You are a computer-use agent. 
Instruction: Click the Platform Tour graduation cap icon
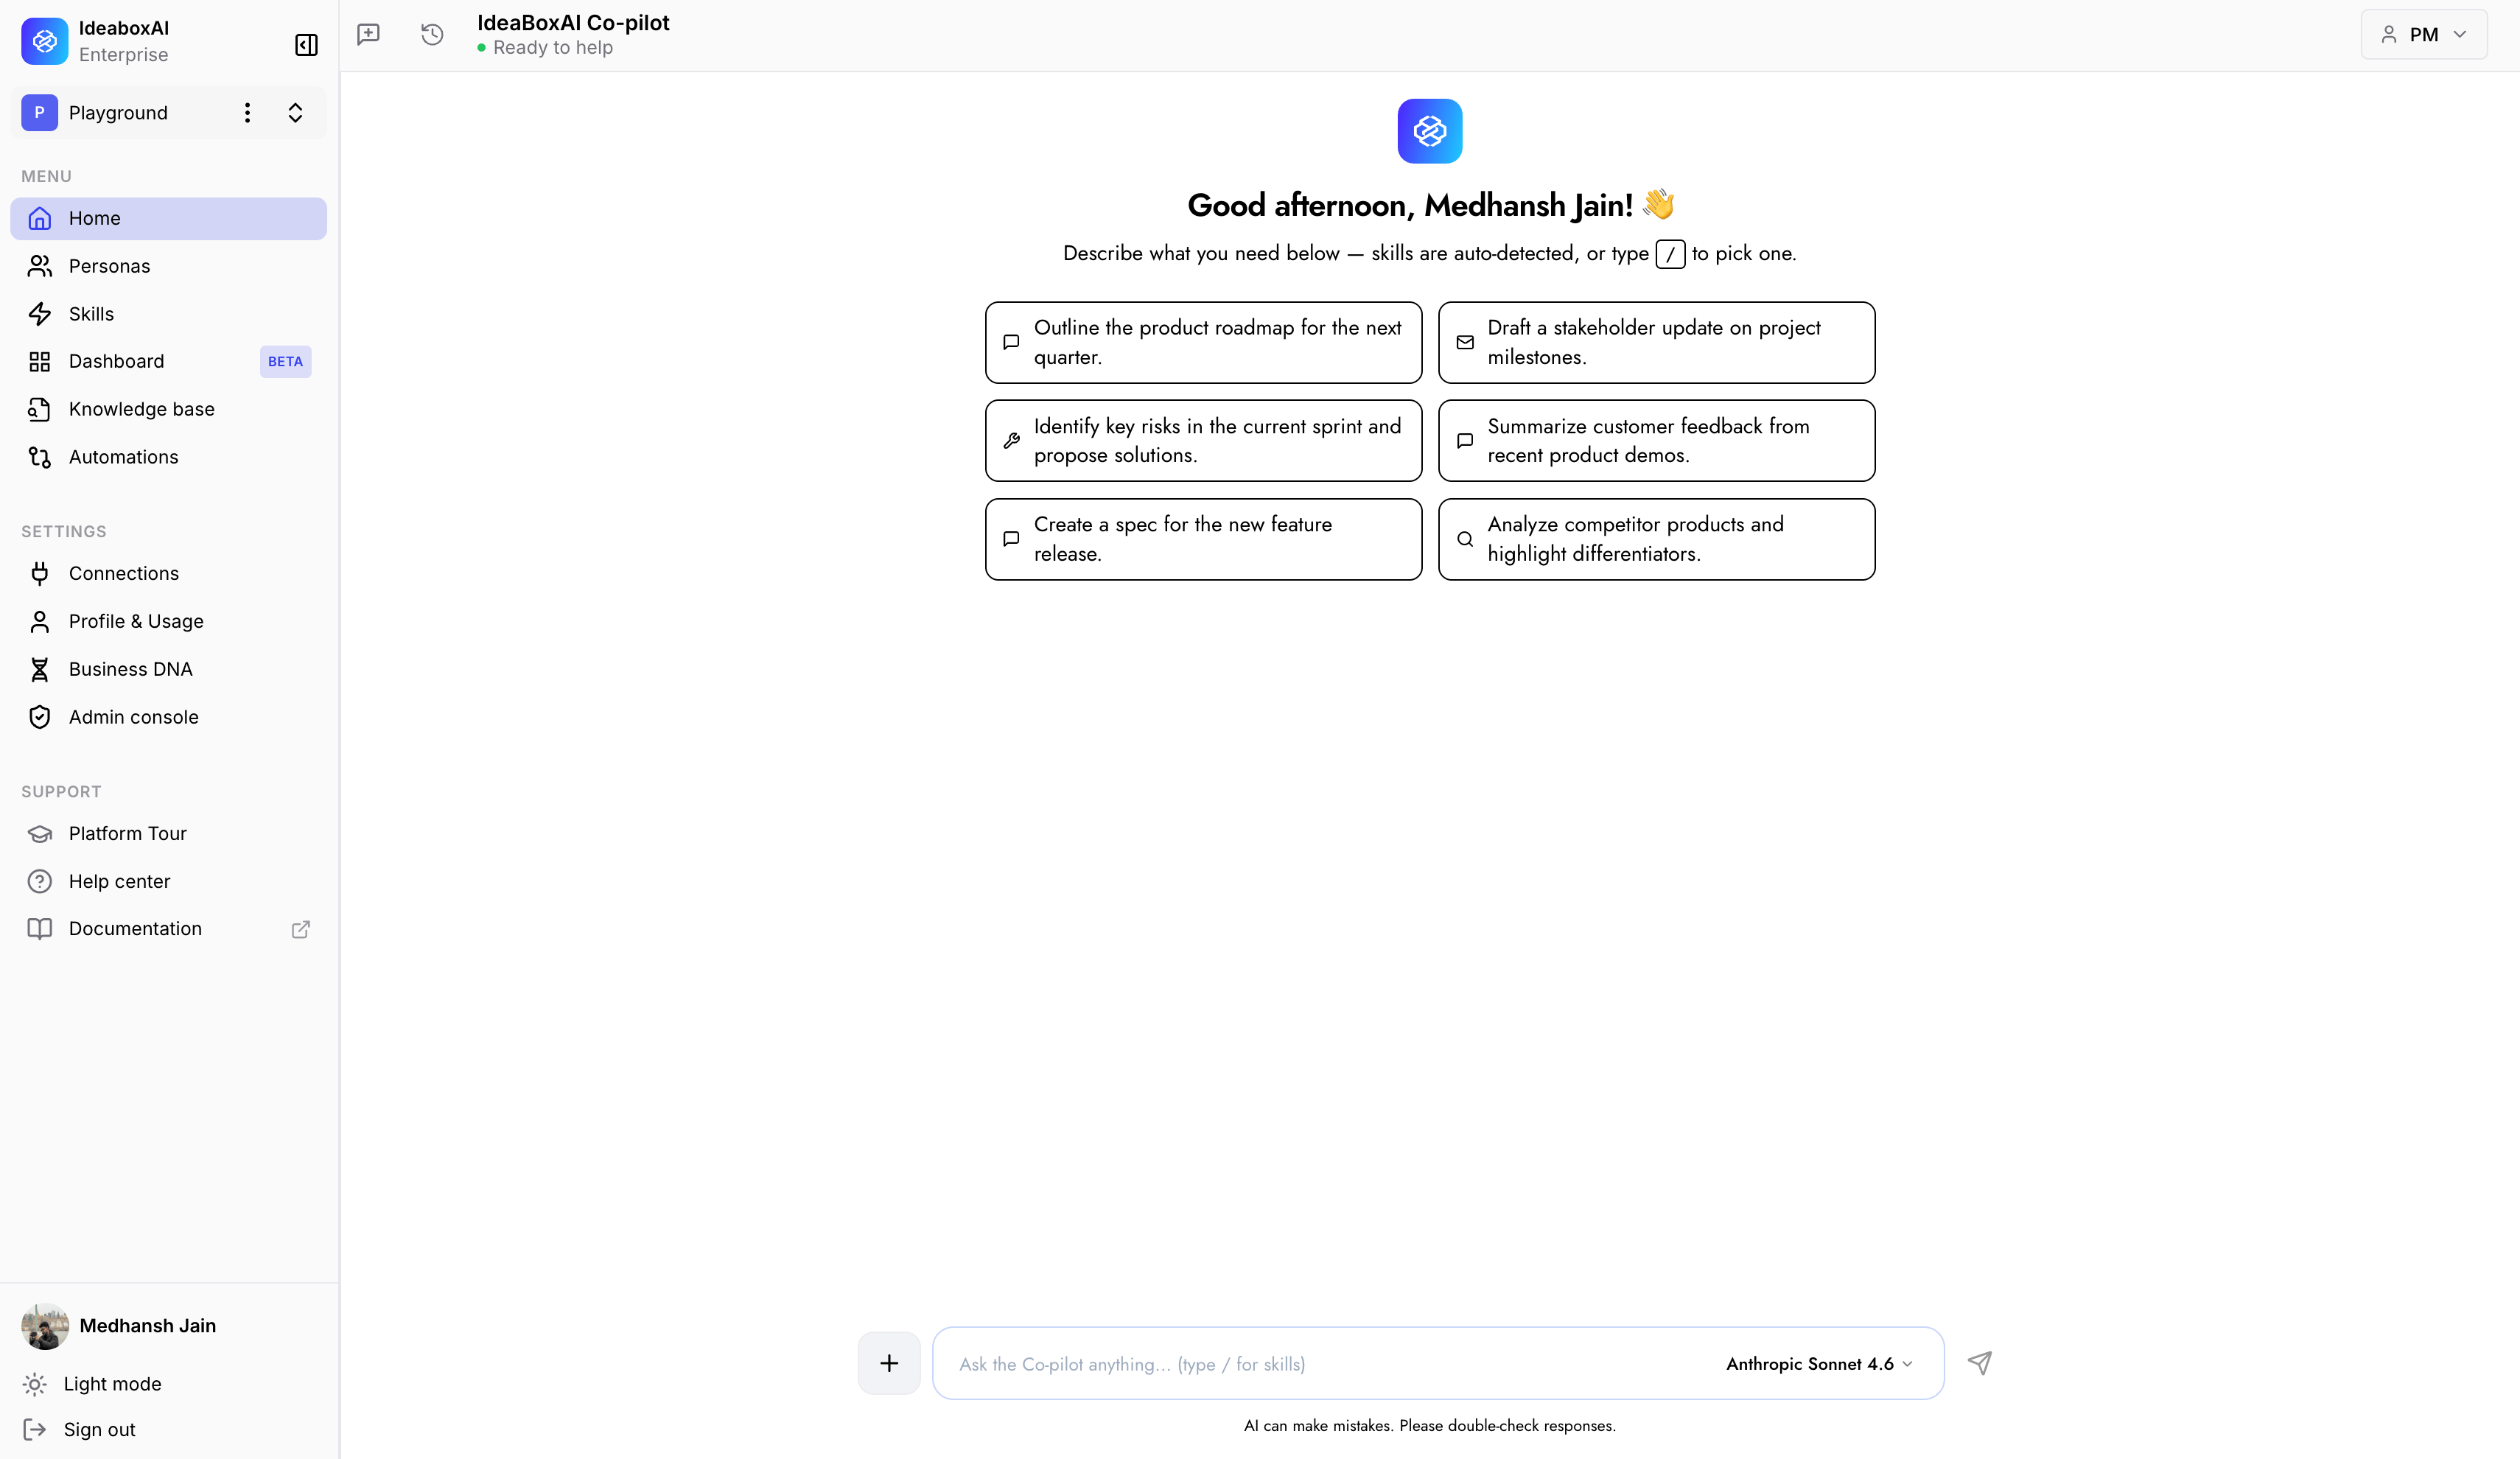[40, 833]
